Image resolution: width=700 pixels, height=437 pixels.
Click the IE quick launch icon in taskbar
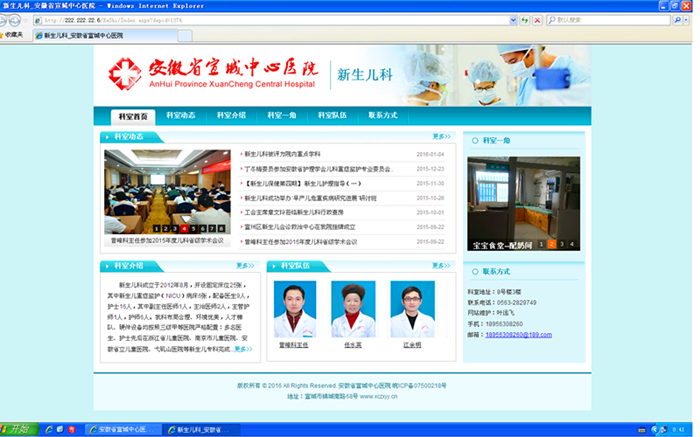(49, 429)
